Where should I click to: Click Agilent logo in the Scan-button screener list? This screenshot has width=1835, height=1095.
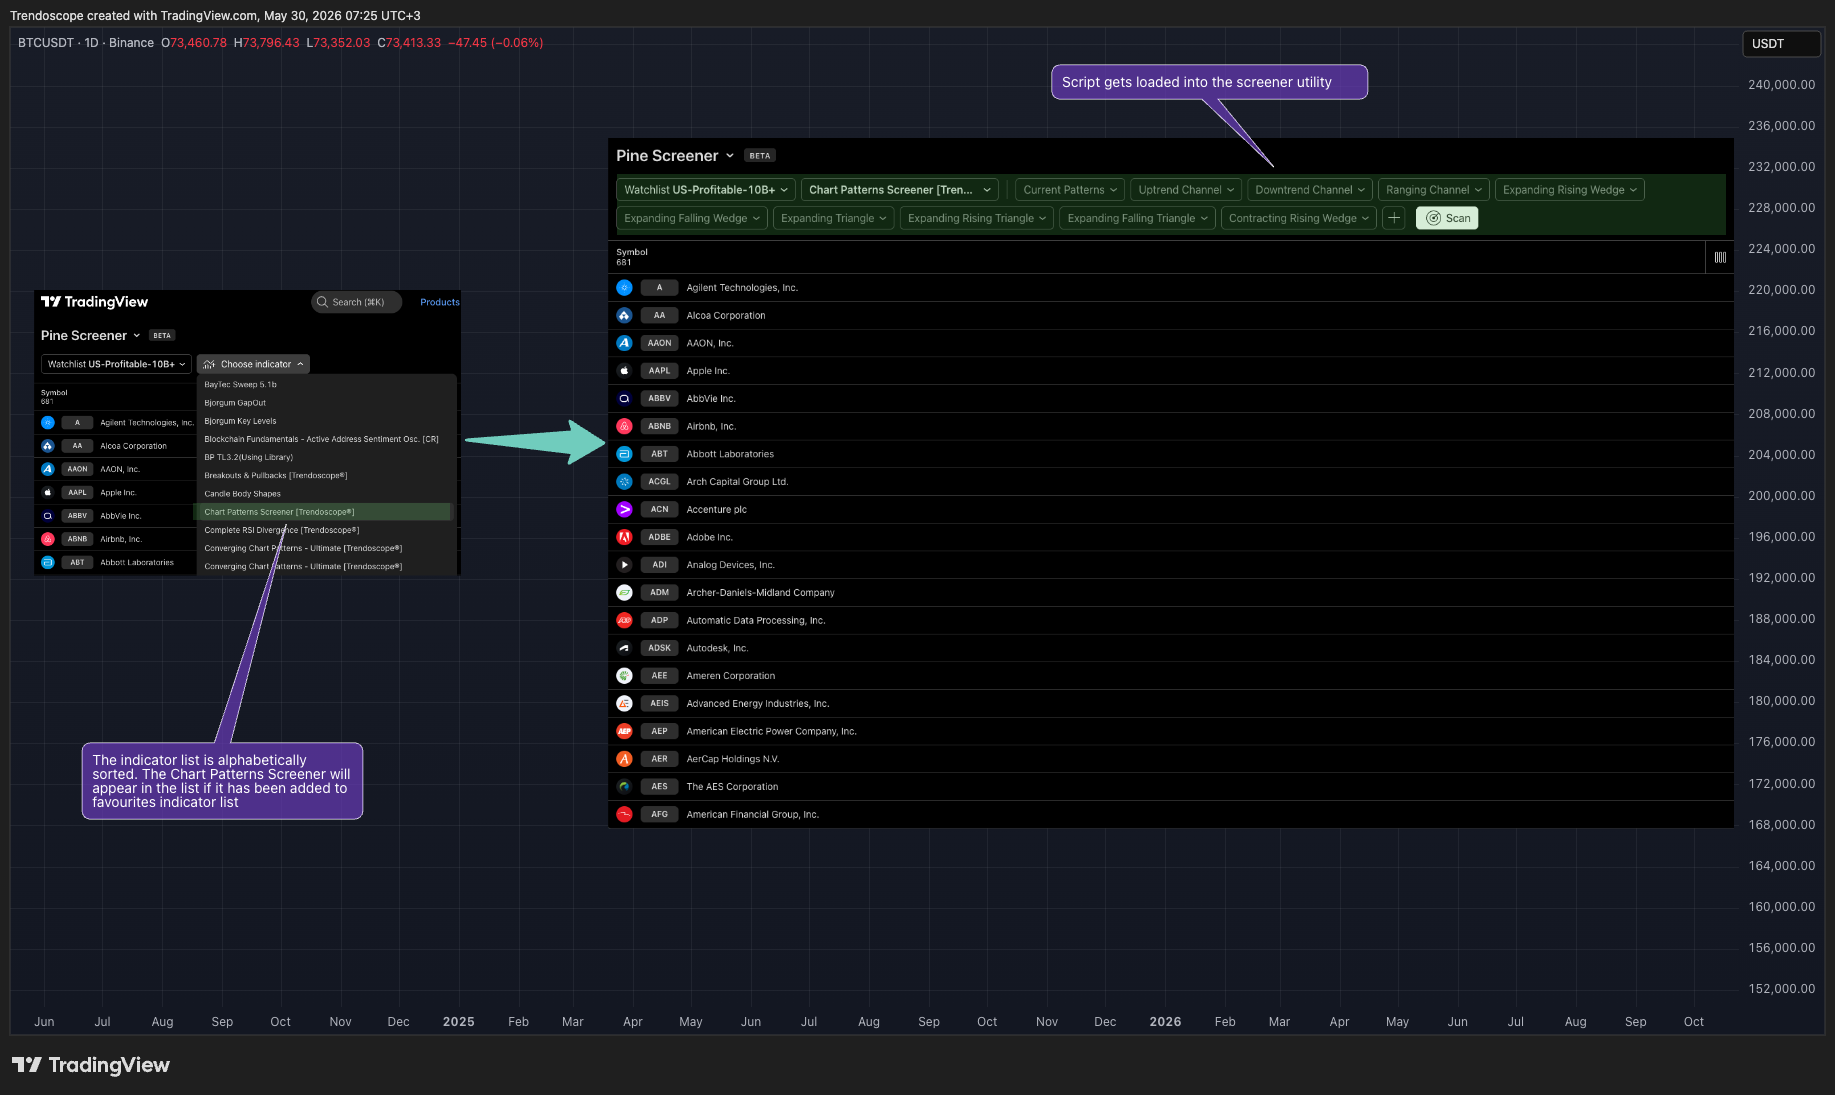[x=624, y=288]
